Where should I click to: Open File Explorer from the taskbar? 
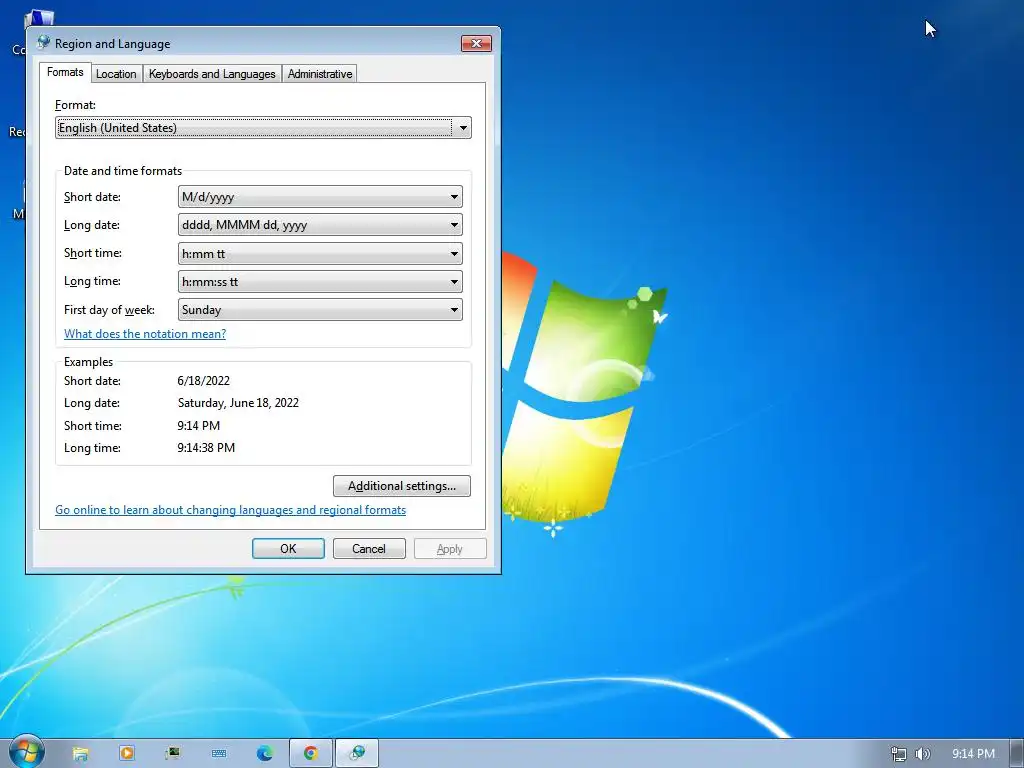pos(80,754)
